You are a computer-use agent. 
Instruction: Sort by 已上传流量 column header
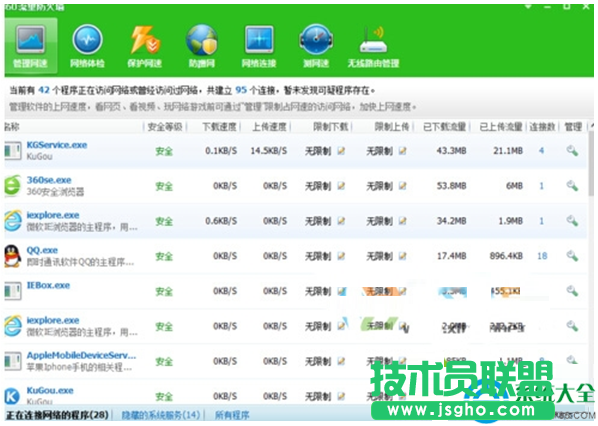501,127
